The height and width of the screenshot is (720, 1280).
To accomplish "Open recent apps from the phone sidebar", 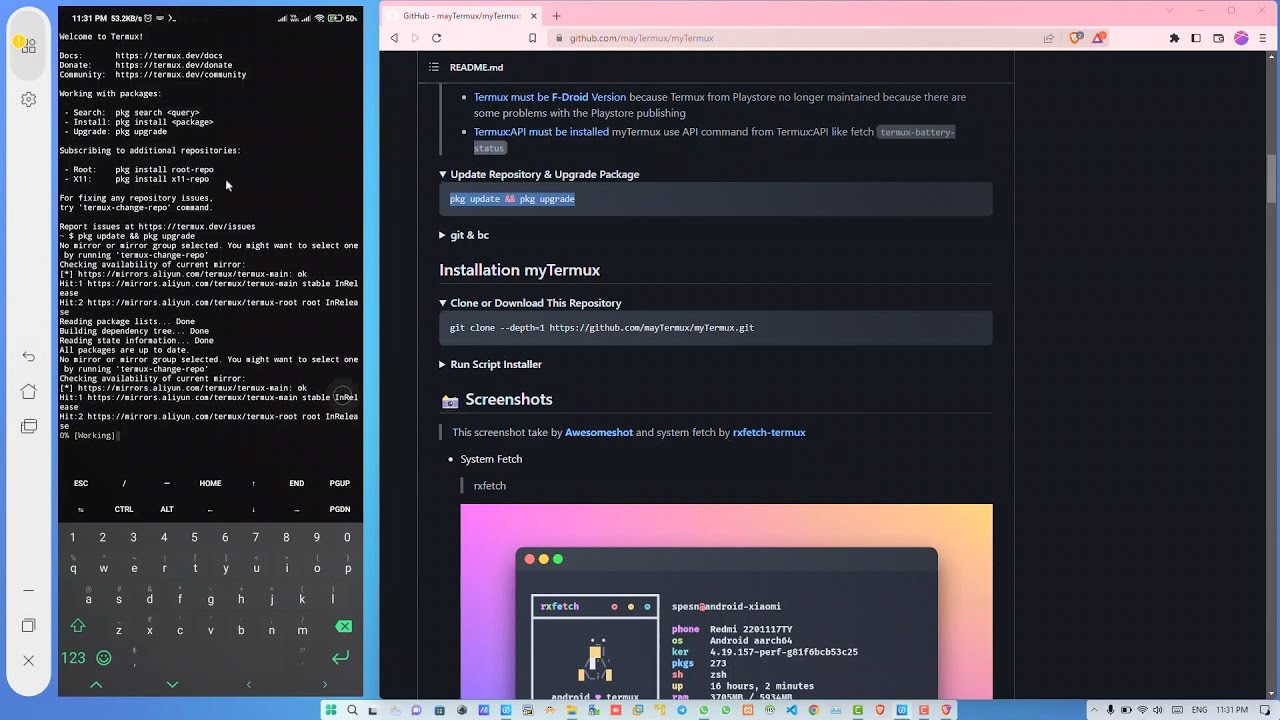I will [28, 425].
